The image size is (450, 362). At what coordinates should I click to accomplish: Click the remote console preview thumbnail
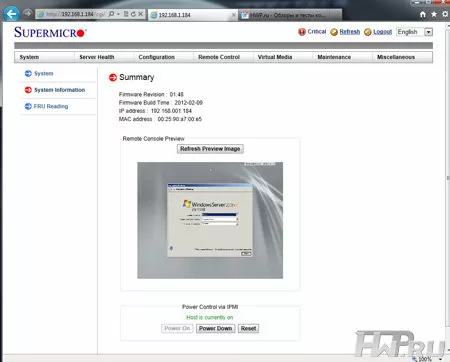pos(210,220)
